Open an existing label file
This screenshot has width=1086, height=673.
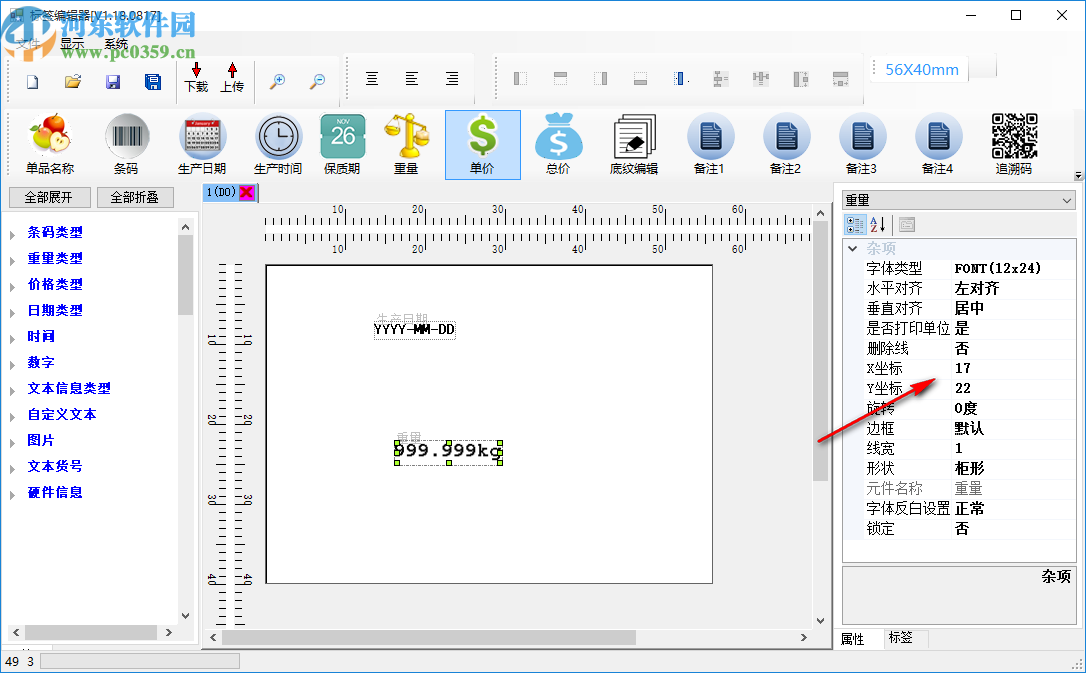[x=73, y=82]
